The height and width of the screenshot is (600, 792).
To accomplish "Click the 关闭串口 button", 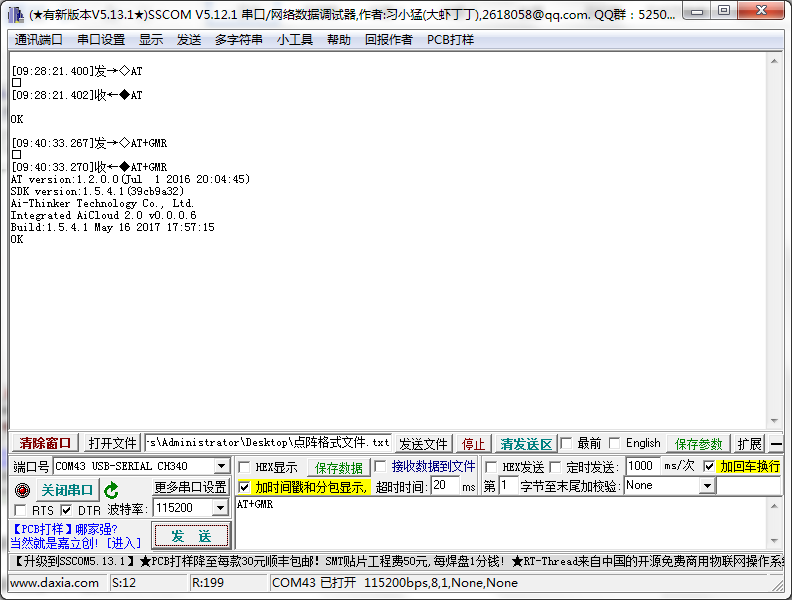I will click(x=67, y=490).
